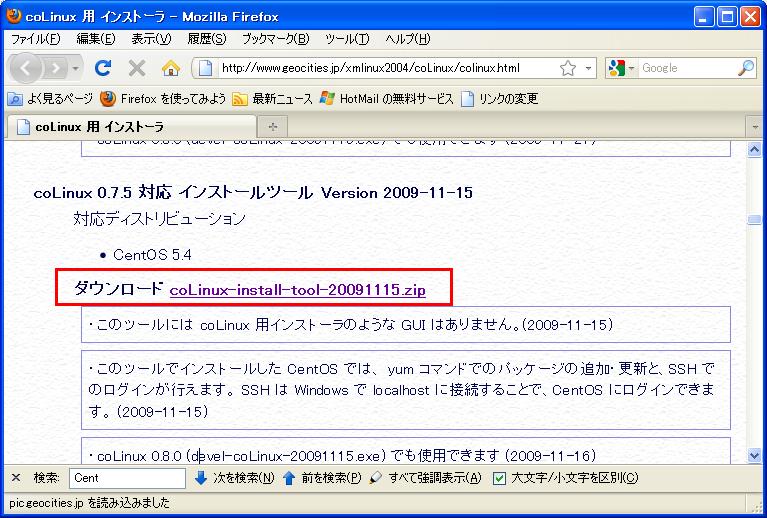Open the Google search engine selector

tap(622, 68)
